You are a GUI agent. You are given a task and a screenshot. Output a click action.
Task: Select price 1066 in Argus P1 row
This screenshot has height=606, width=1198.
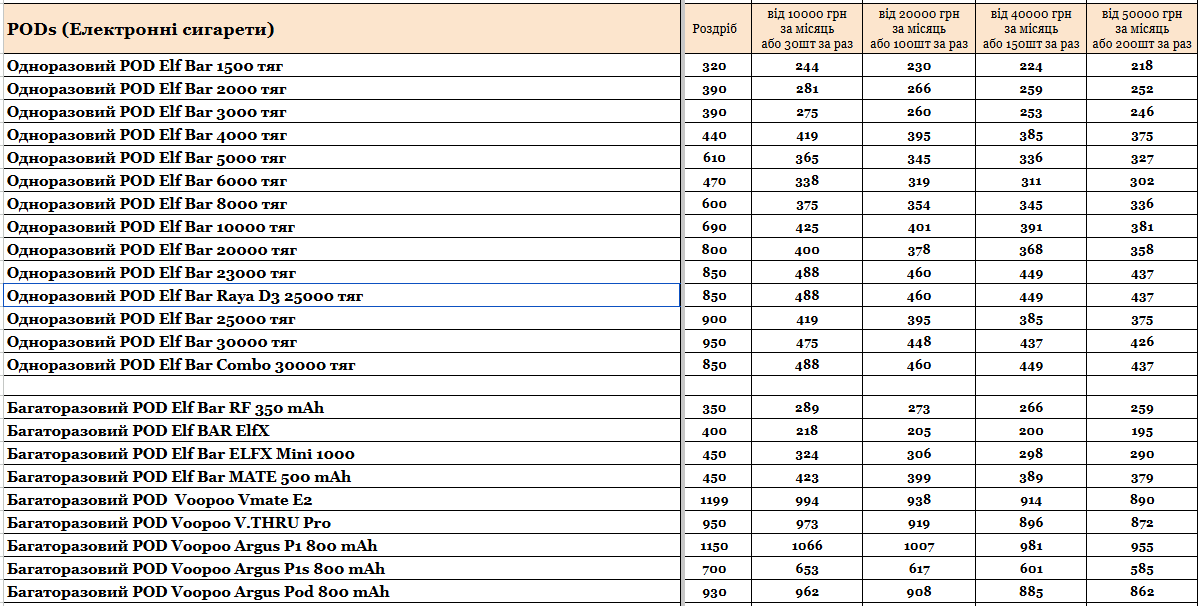[807, 546]
